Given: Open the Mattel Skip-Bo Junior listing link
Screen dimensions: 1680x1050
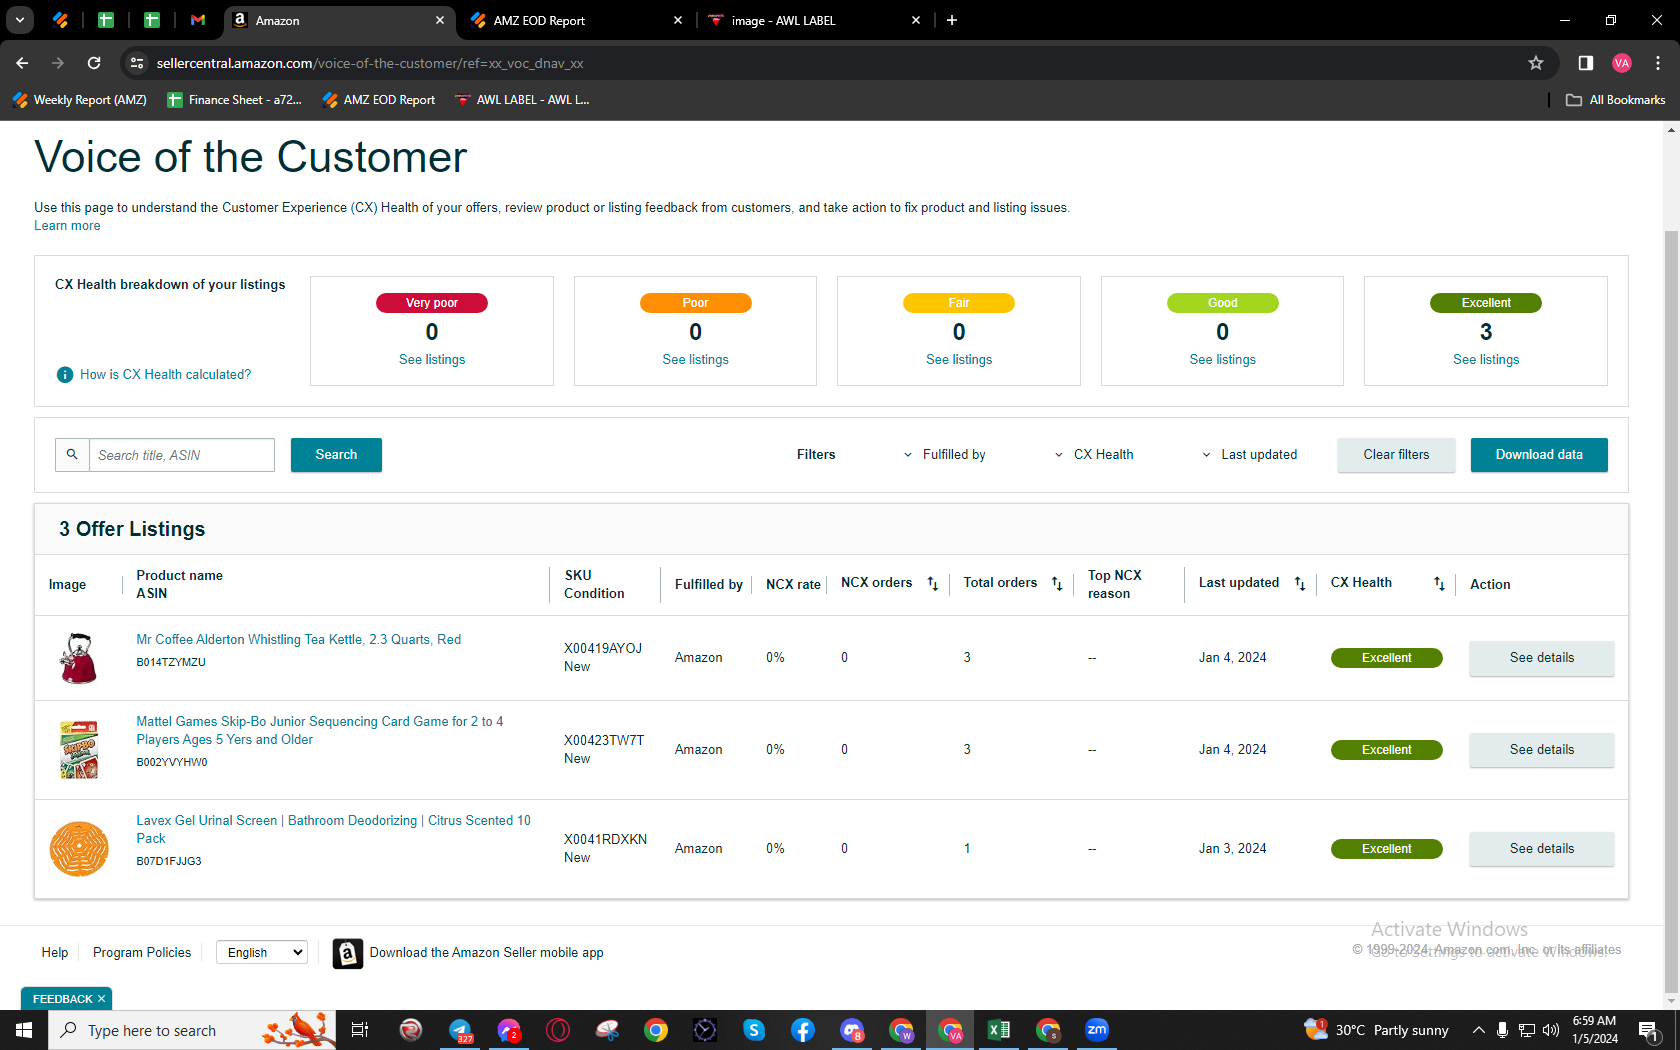Looking at the screenshot, I should click(320, 731).
